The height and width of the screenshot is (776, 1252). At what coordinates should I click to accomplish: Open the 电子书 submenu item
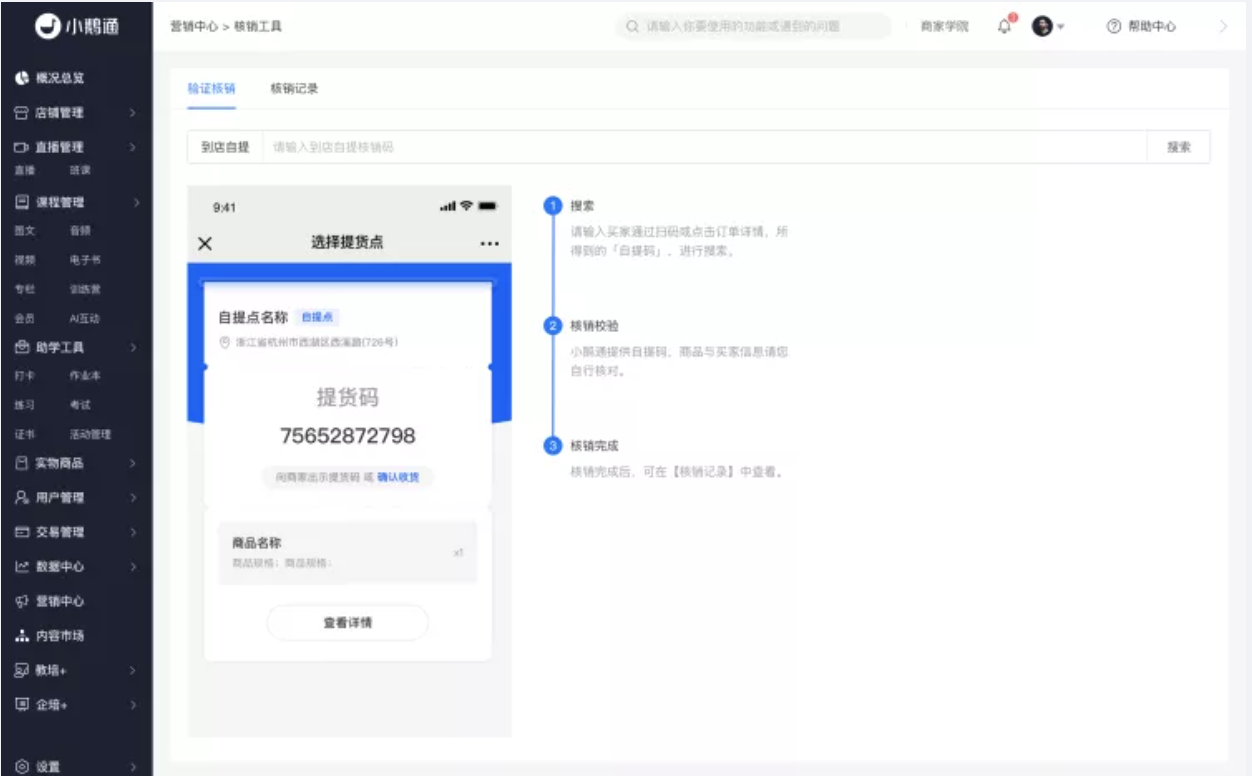coord(85,260)
